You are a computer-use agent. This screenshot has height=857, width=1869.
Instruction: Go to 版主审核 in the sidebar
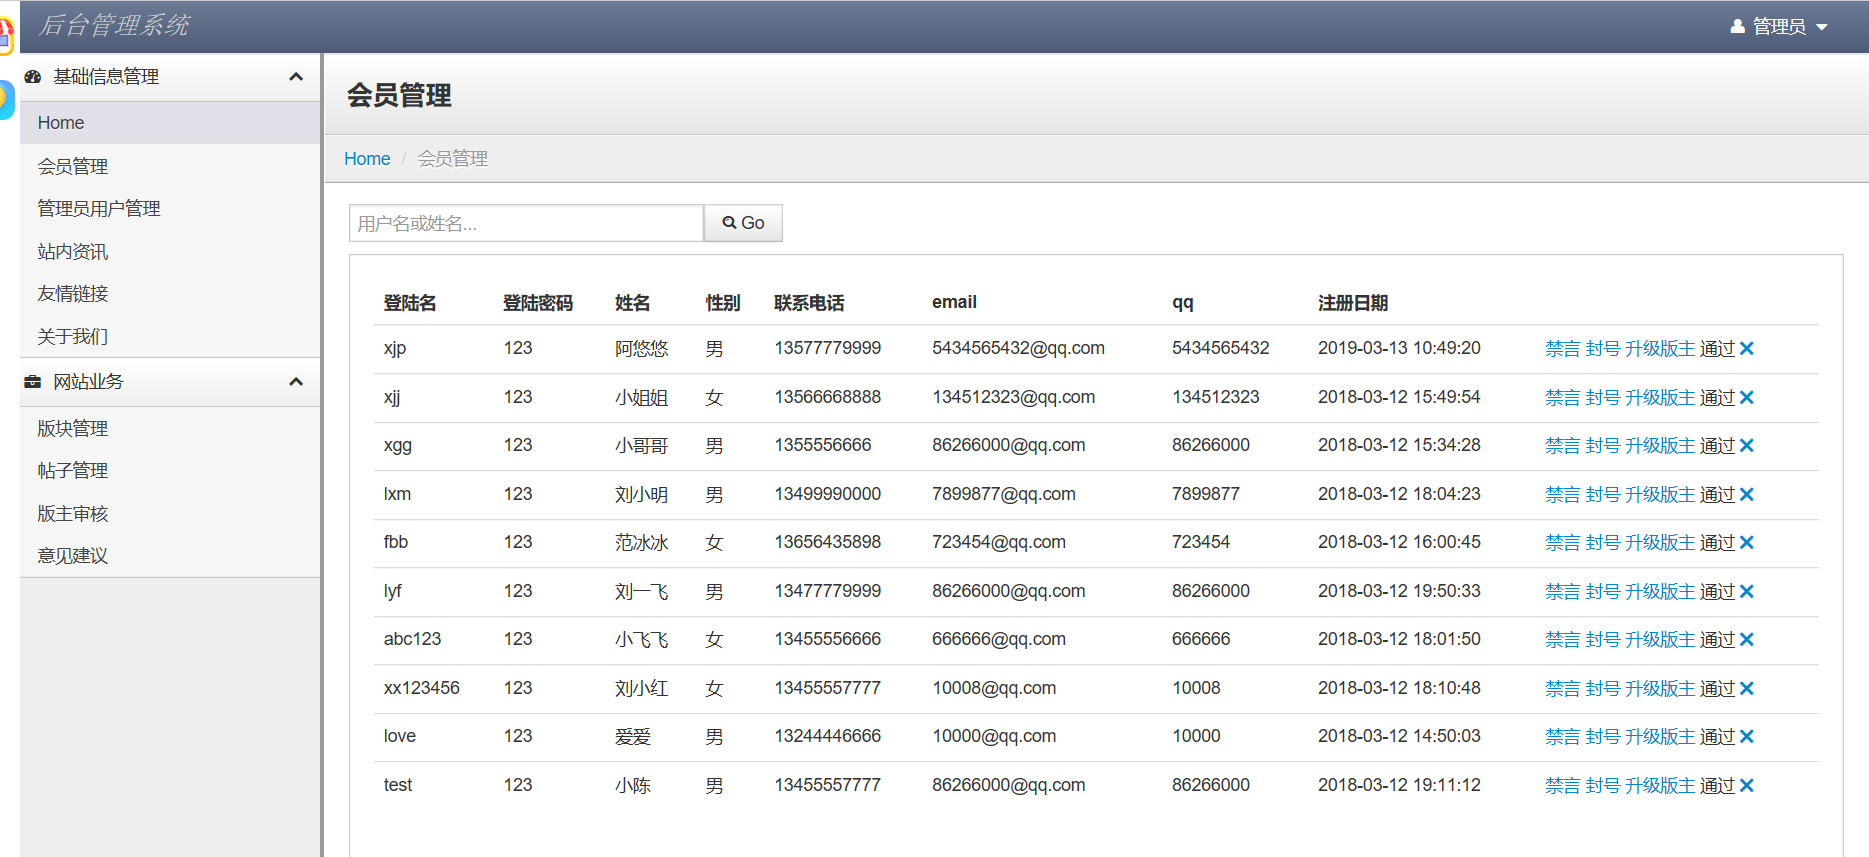pos(73,514)
